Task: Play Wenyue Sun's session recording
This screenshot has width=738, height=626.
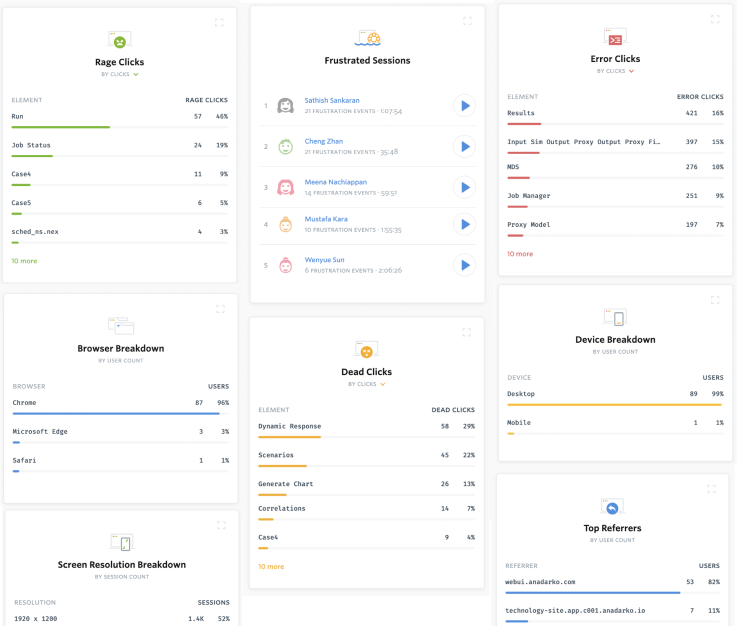Action: click(465, 265)
